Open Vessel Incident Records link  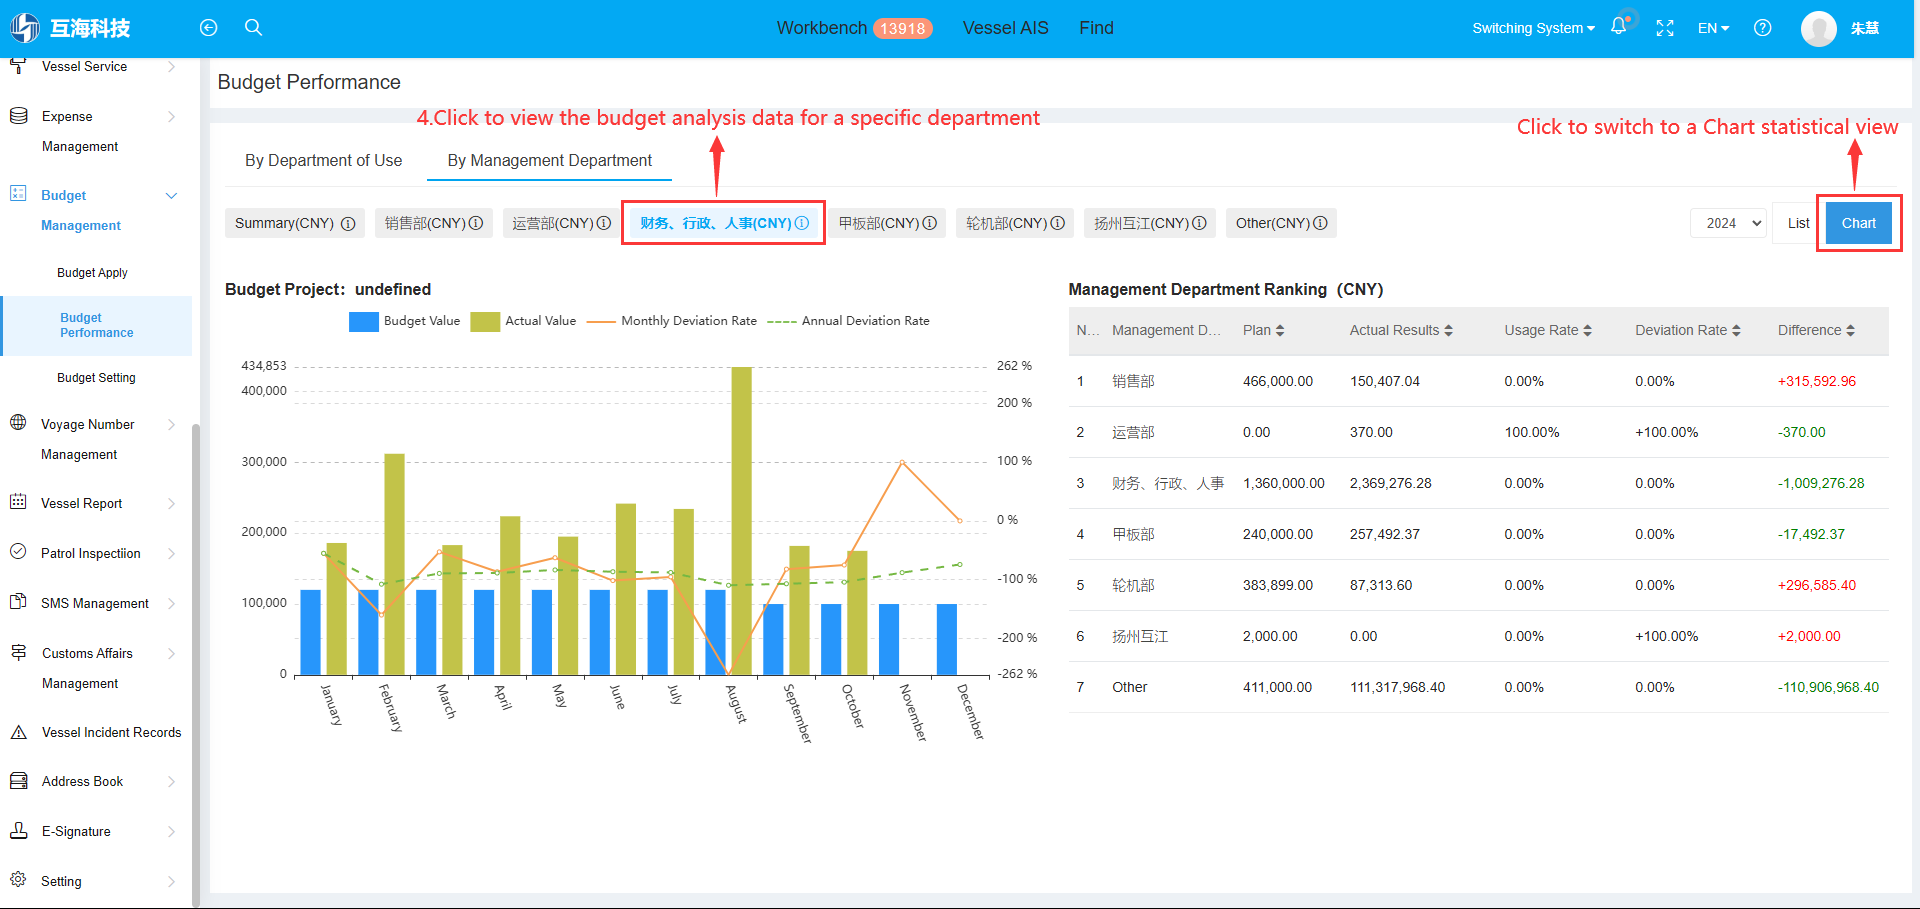coord(111,733)
